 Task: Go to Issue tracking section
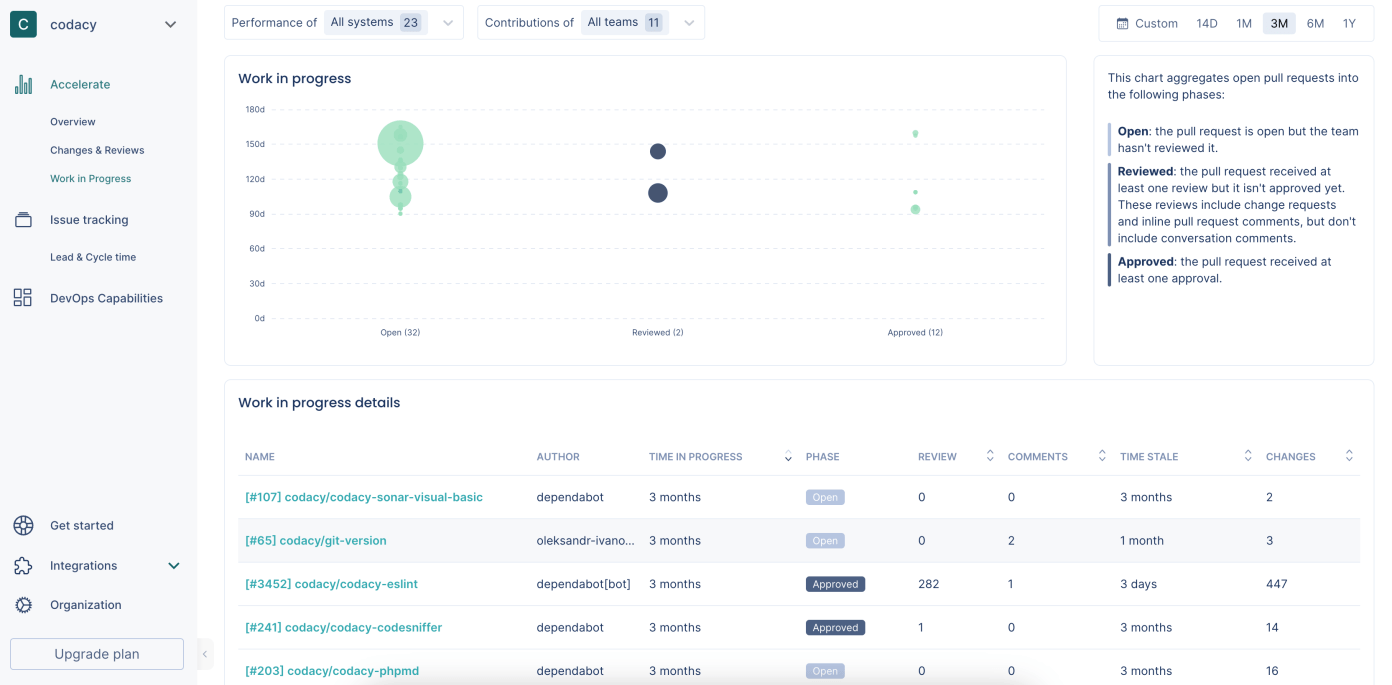[x=89, y=220]
